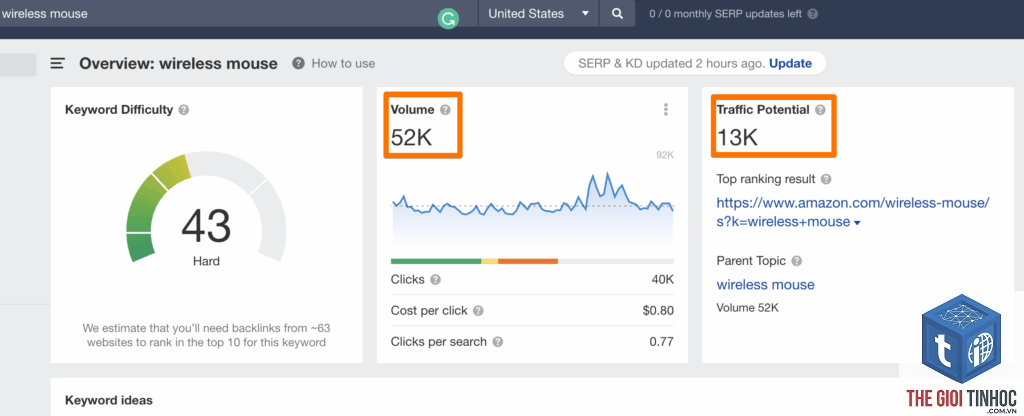Click the 13K traffic potential value
Image resolution: width=1024 pixels, height=416 pixels.
click(x=737, y=137)
